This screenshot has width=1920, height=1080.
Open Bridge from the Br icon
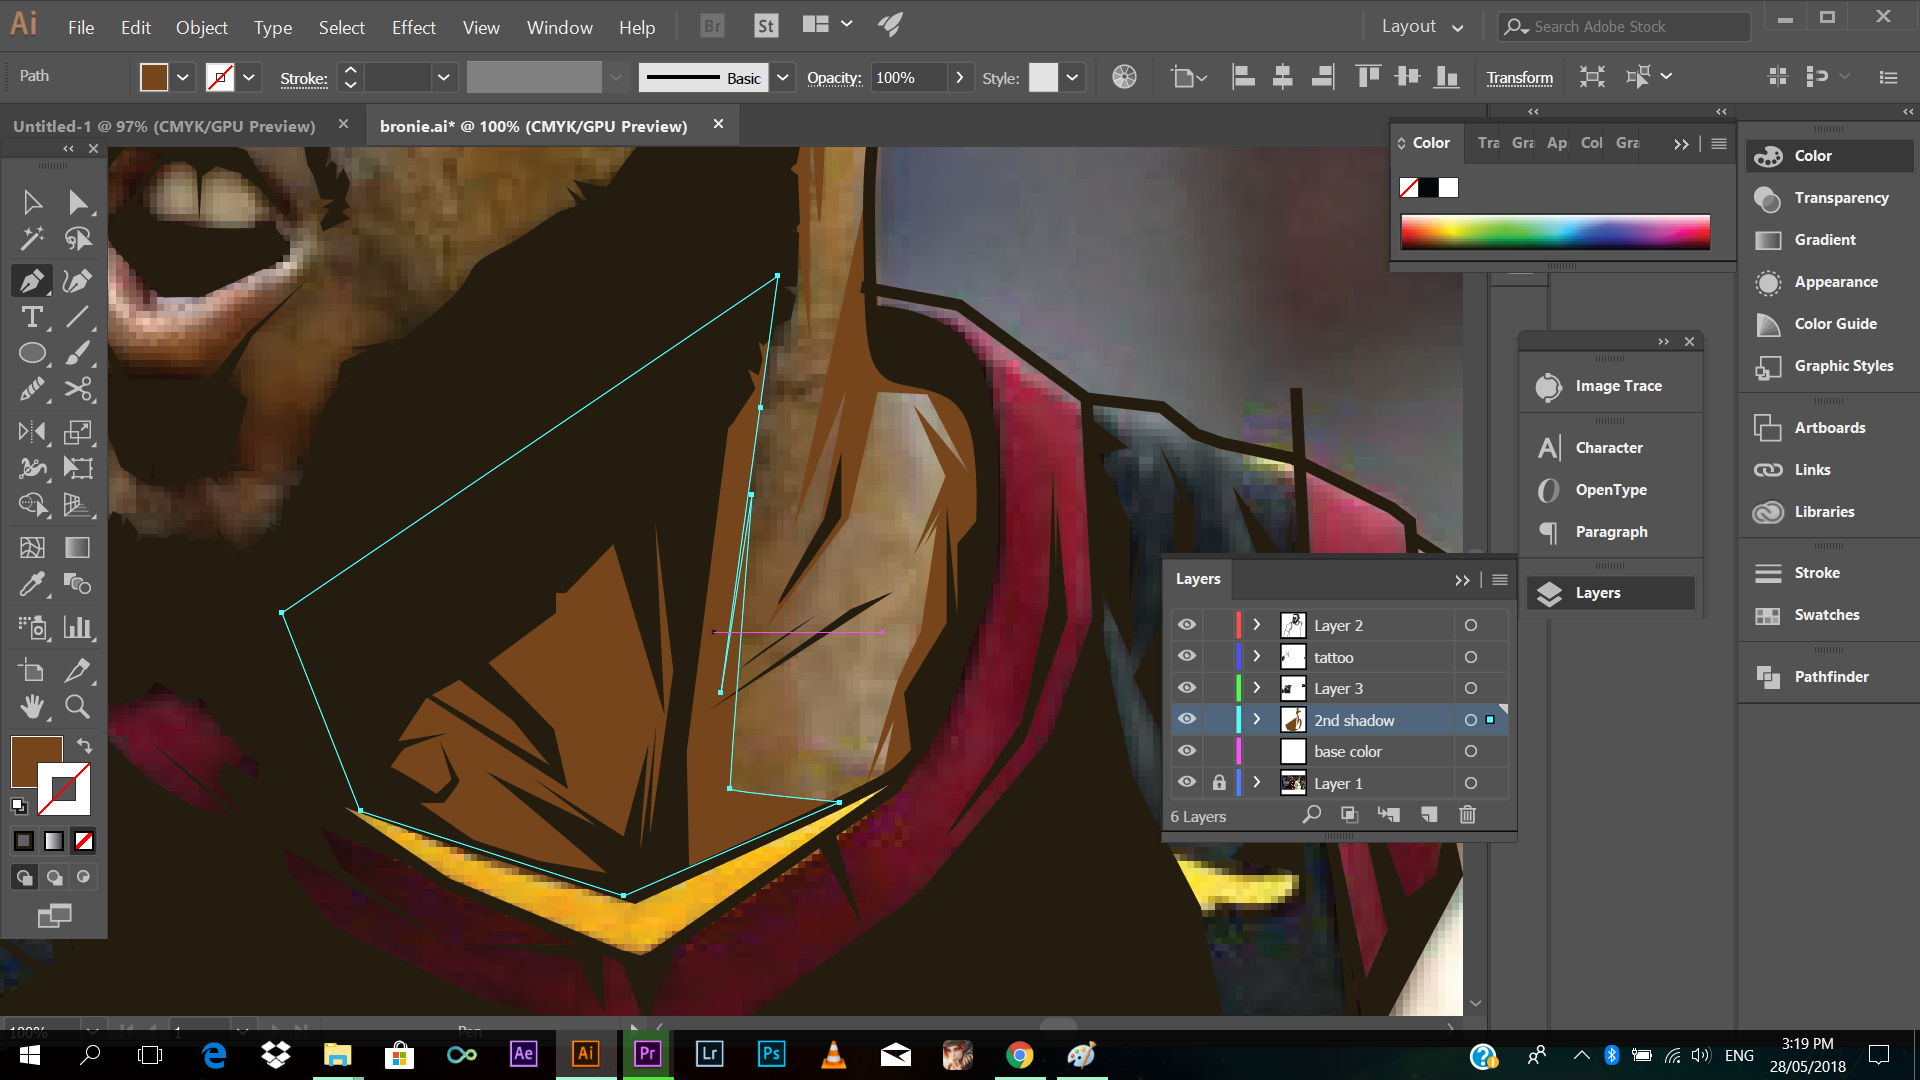(x=712, y=26)
